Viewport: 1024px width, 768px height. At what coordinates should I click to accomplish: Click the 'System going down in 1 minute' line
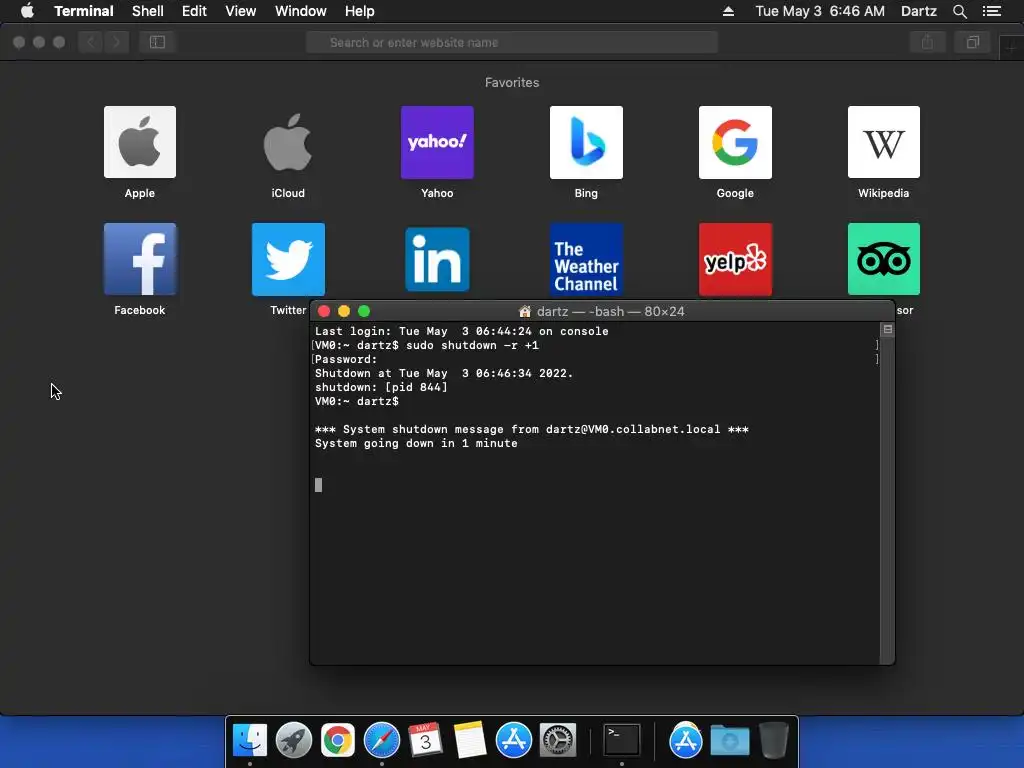pos(416,443)
